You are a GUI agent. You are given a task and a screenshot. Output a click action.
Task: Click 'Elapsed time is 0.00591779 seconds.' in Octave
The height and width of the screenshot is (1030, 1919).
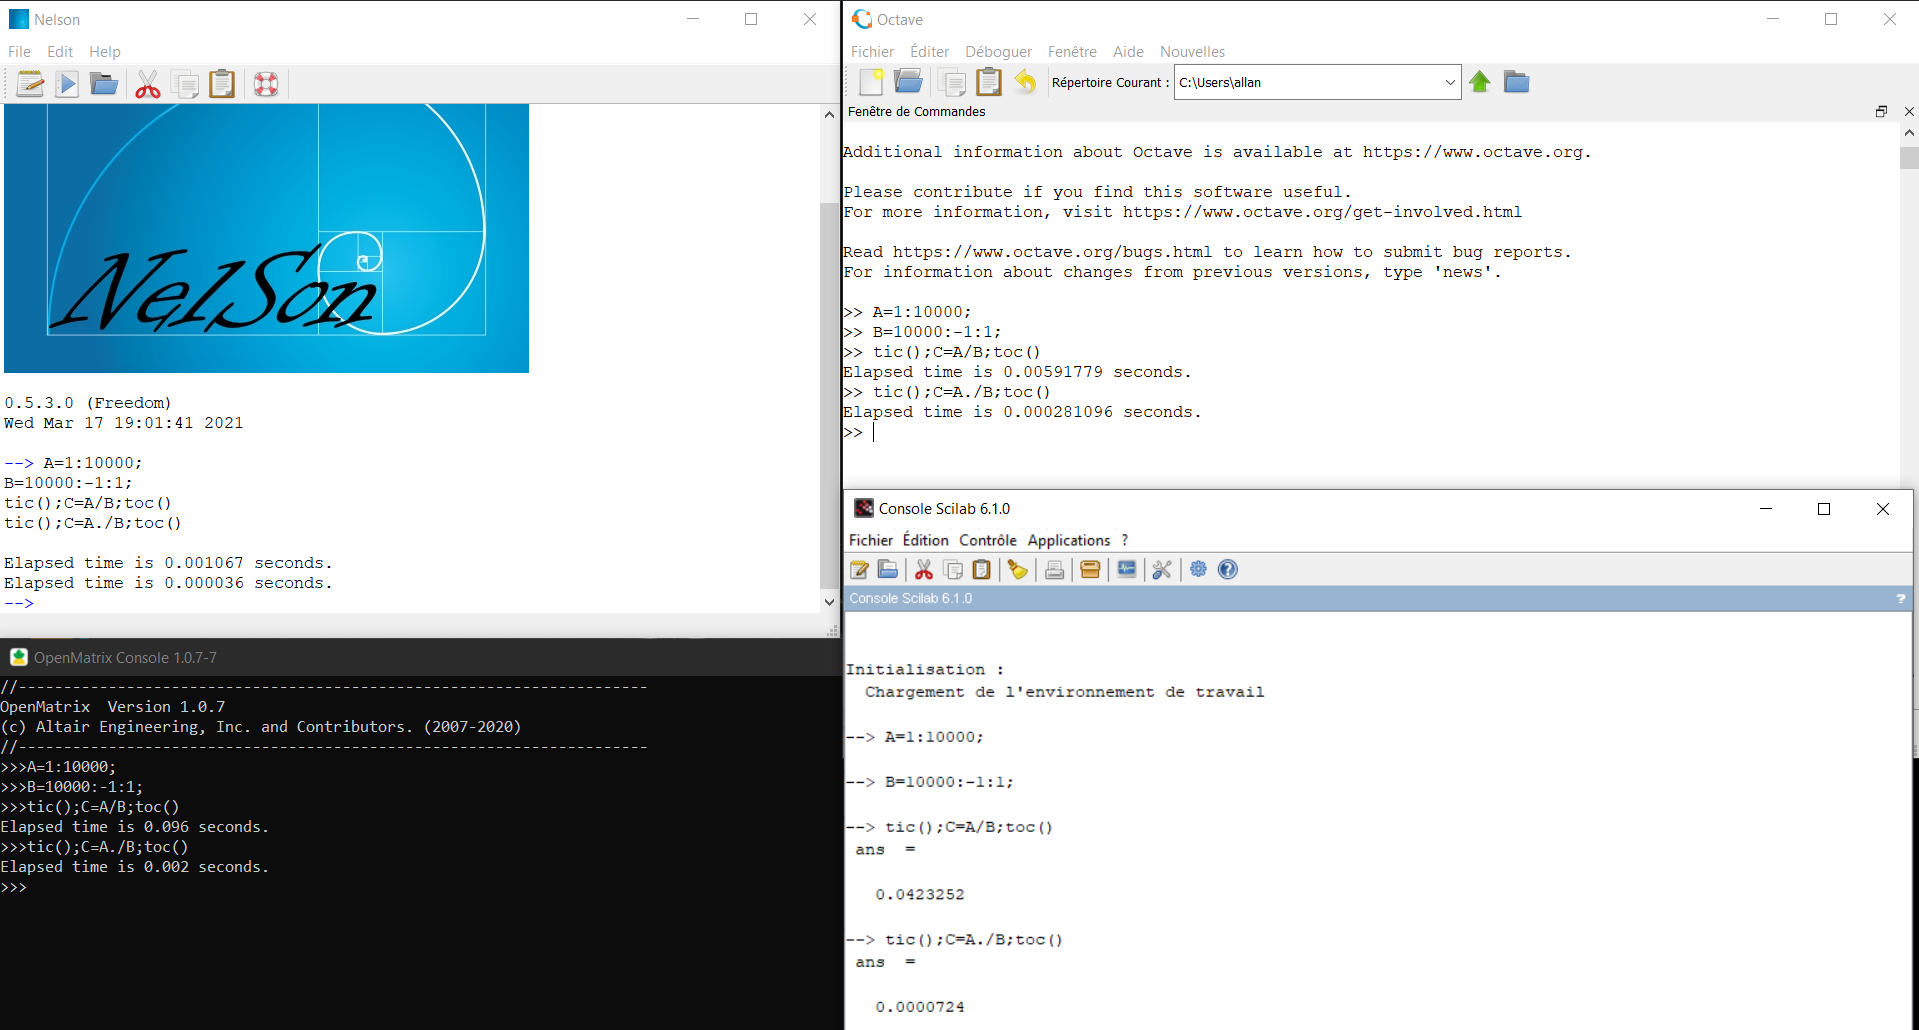pos(1017,372)
